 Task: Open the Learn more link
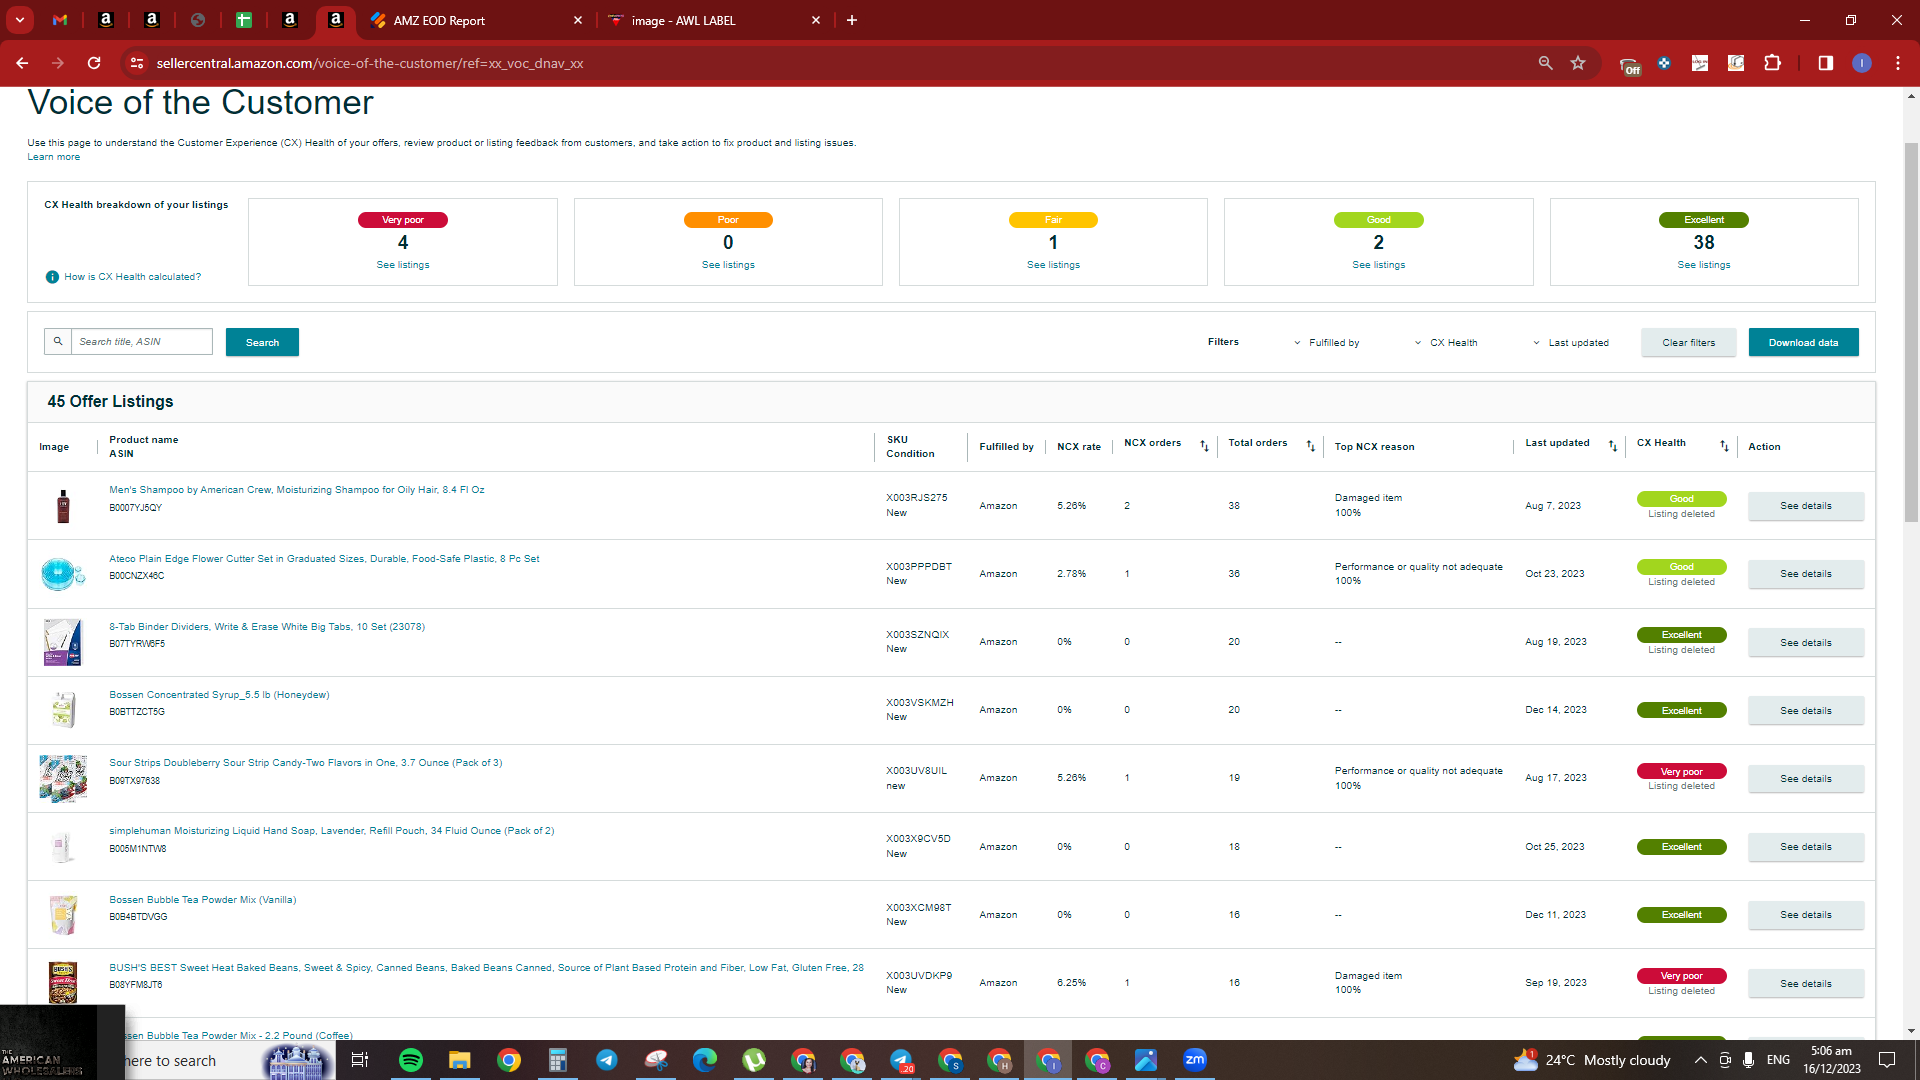coord(53,157)
